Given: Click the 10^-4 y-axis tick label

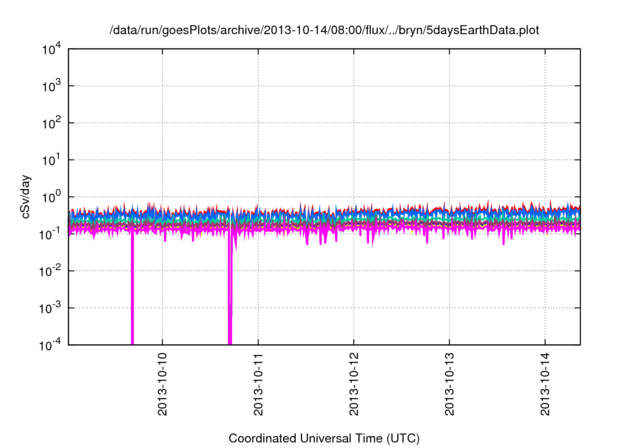Looking at the screenshot, I should pos(50,346).
